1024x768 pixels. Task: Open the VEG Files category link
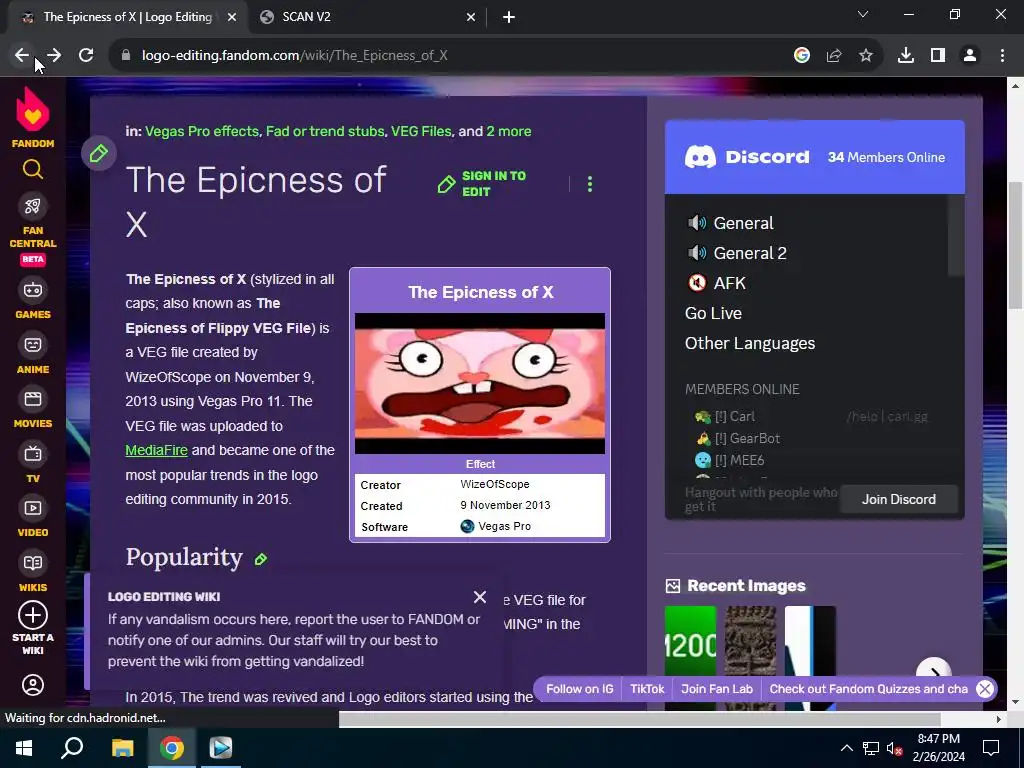click(421, 131)
